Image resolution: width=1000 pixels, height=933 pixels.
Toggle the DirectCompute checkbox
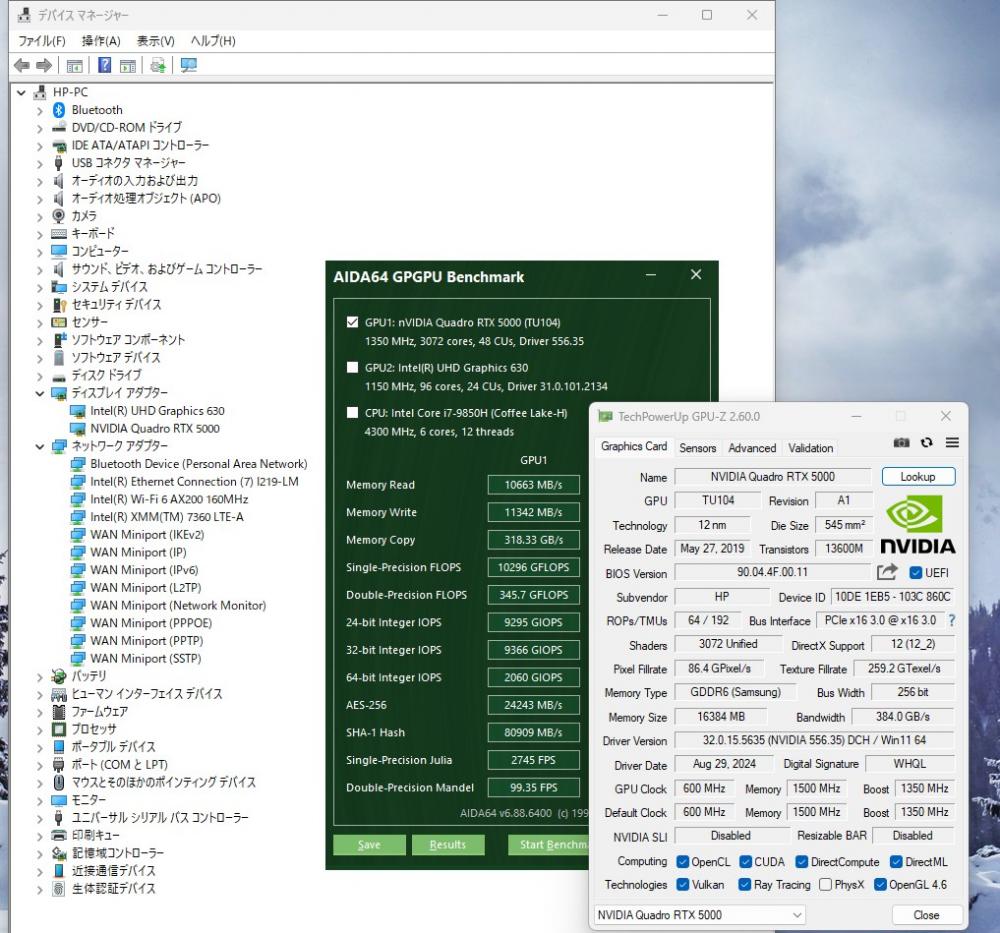coord(802,862)
